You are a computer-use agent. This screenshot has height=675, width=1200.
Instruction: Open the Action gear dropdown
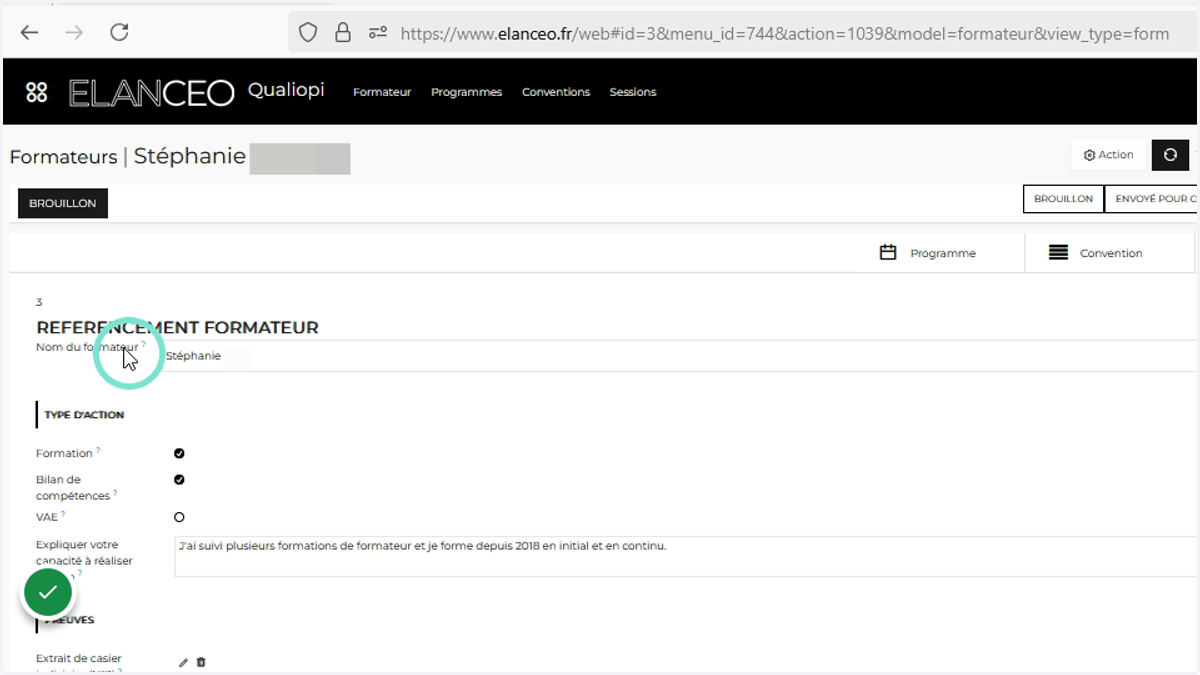coord(1108,155)
